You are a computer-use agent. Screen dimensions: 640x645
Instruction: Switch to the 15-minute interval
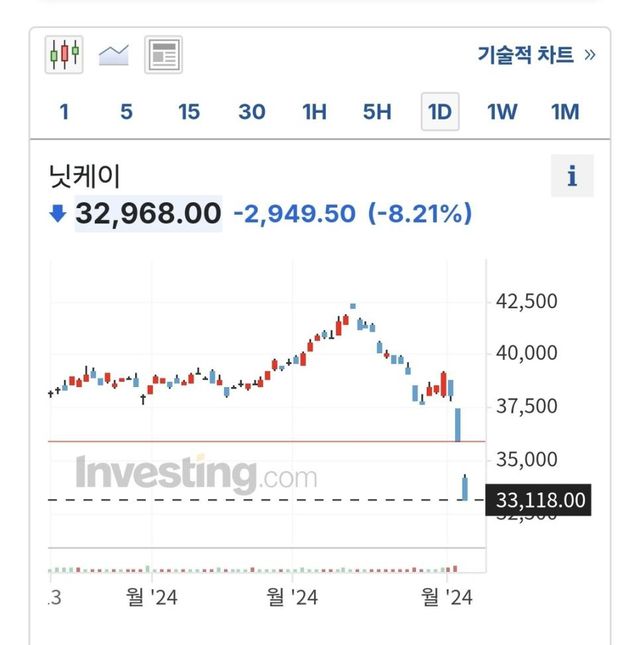coord(189,112)
